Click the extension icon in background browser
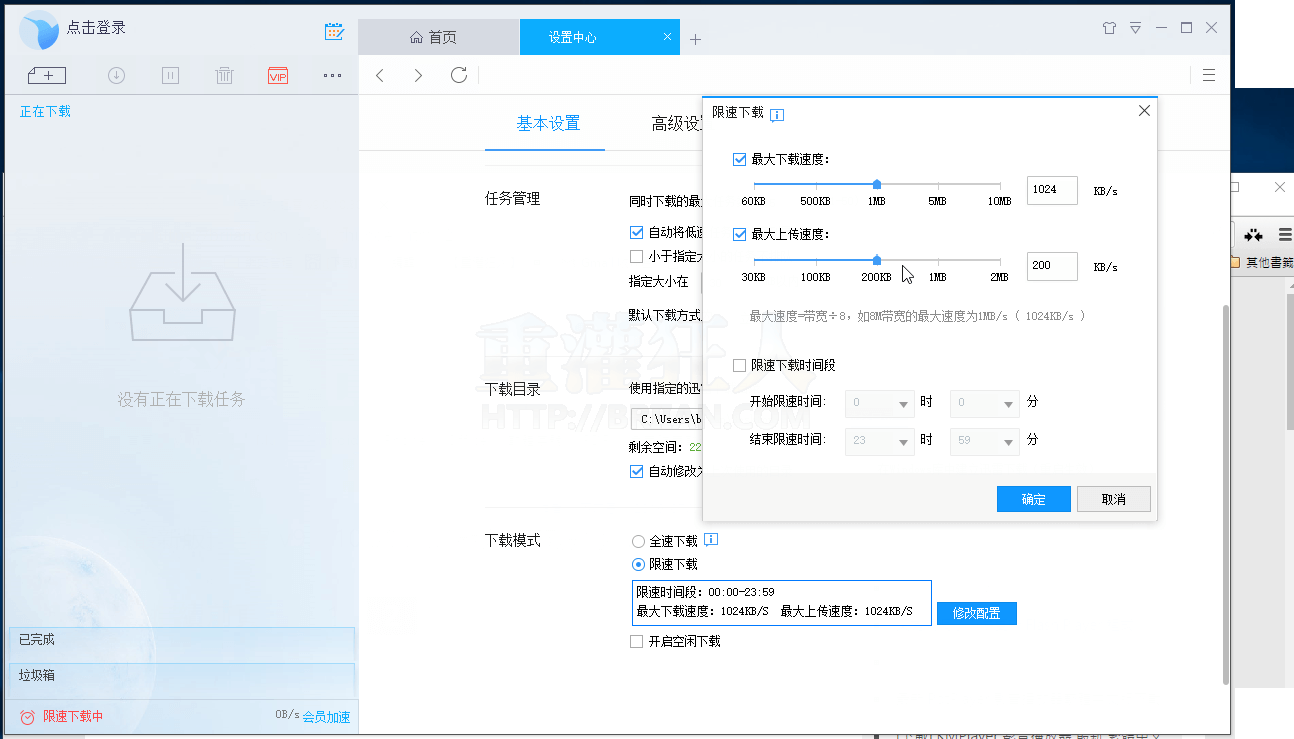Viewport: 1294px width, 739px height. (x=1253, y=235)
